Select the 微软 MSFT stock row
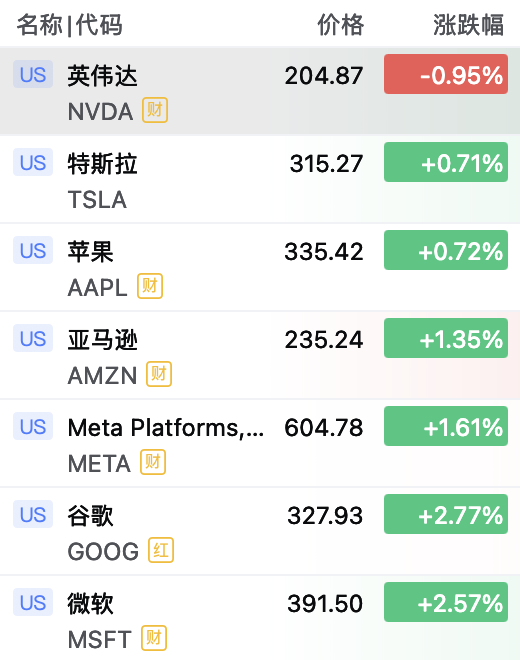 tap(260, 617)
